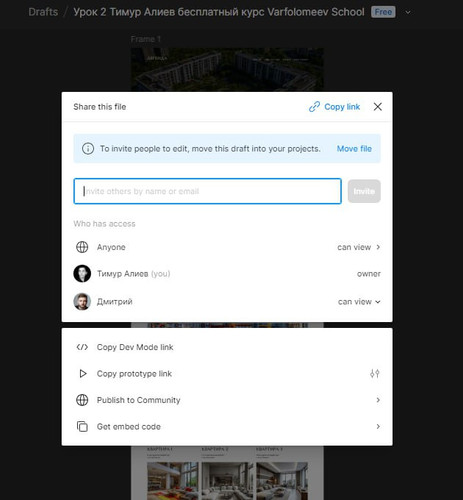Select Copy prototype link

(x=134, y=374)
